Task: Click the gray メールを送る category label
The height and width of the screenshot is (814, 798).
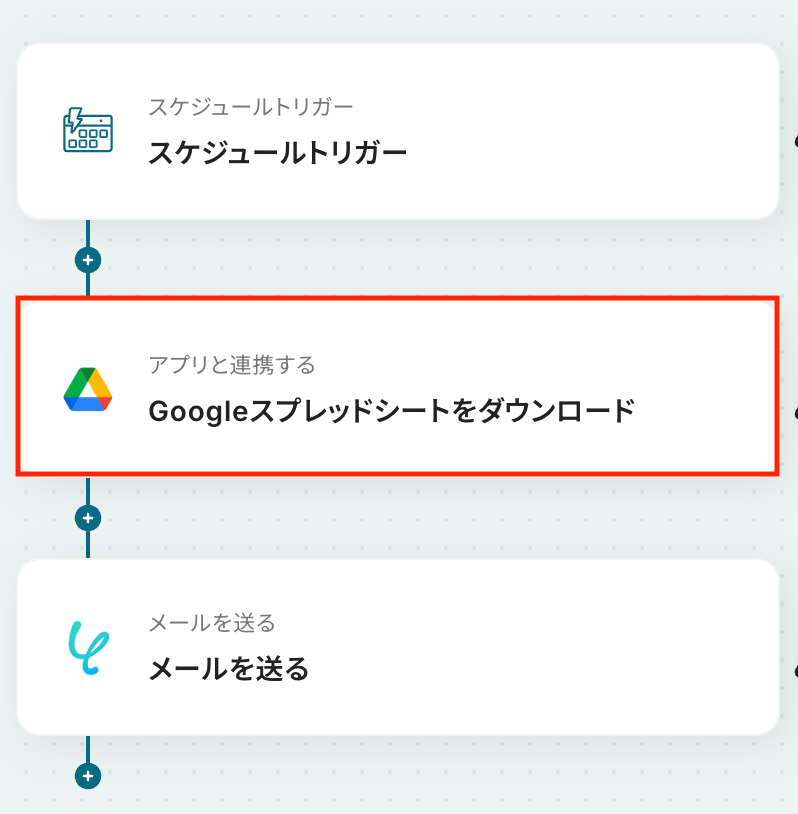Action: tap(211, 623)
